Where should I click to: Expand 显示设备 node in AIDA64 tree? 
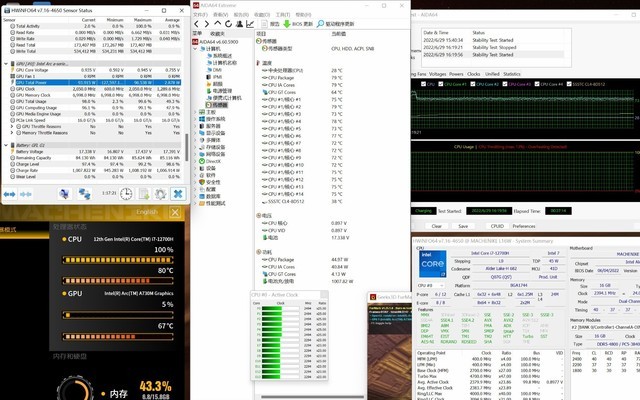coord(195,133)
